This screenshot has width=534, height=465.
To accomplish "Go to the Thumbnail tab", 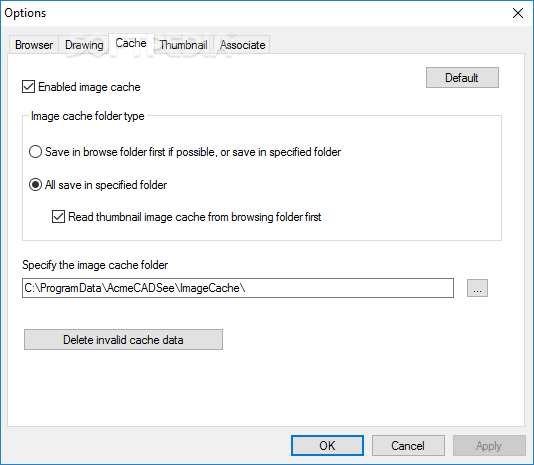I will click(x=184, y=45).
